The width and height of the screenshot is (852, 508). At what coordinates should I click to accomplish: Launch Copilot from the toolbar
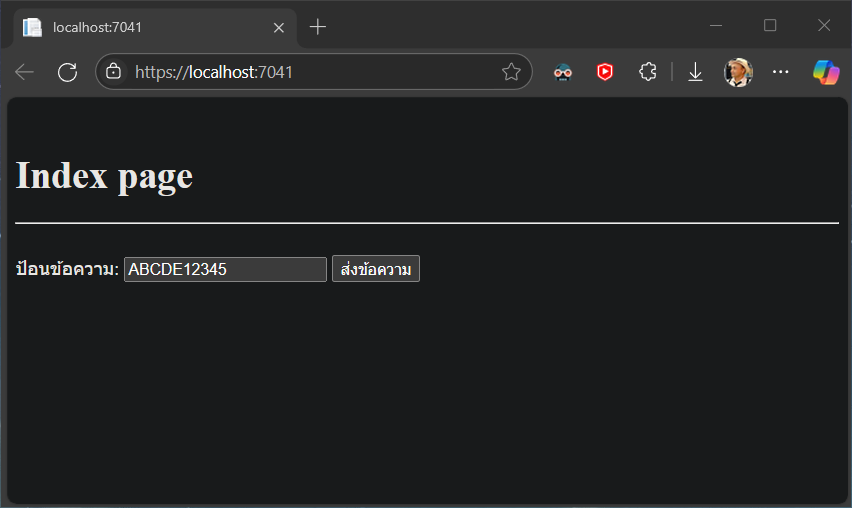point(825,72)
